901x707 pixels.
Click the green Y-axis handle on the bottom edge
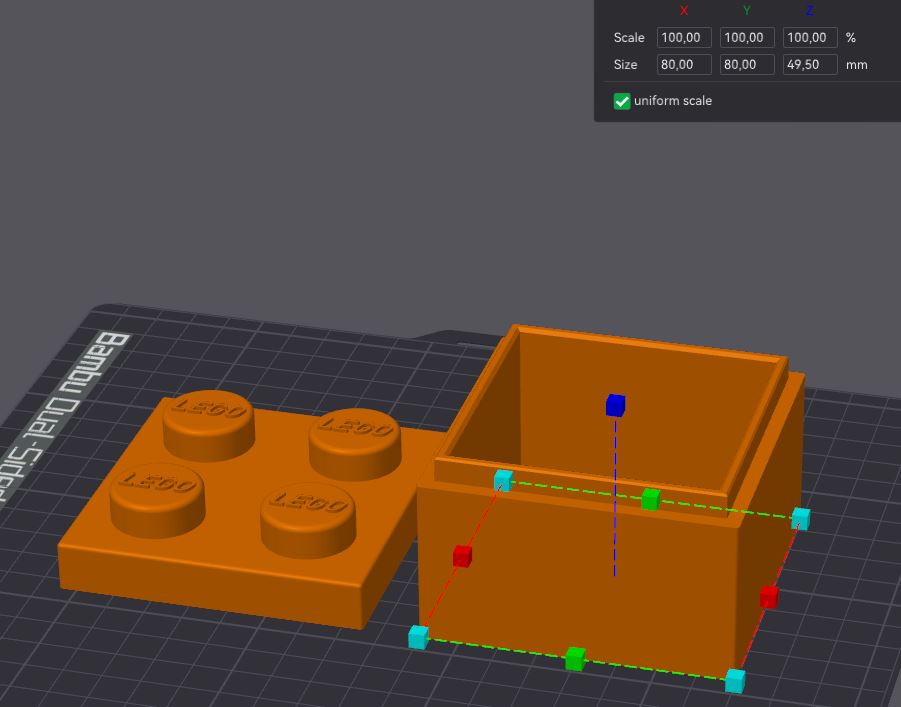(x=577, y=658)
